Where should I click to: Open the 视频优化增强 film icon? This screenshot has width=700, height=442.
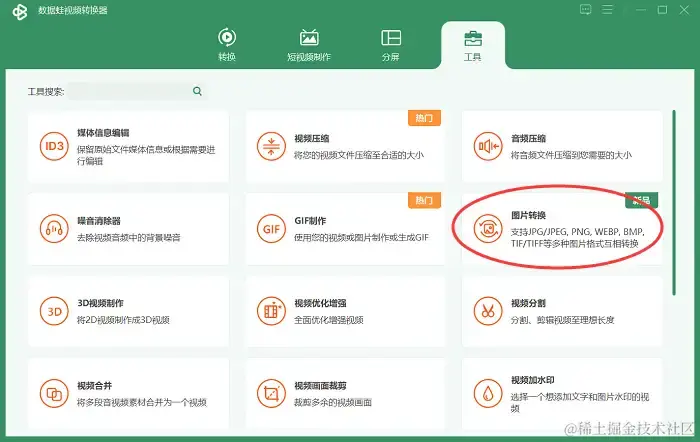point(271,311)
